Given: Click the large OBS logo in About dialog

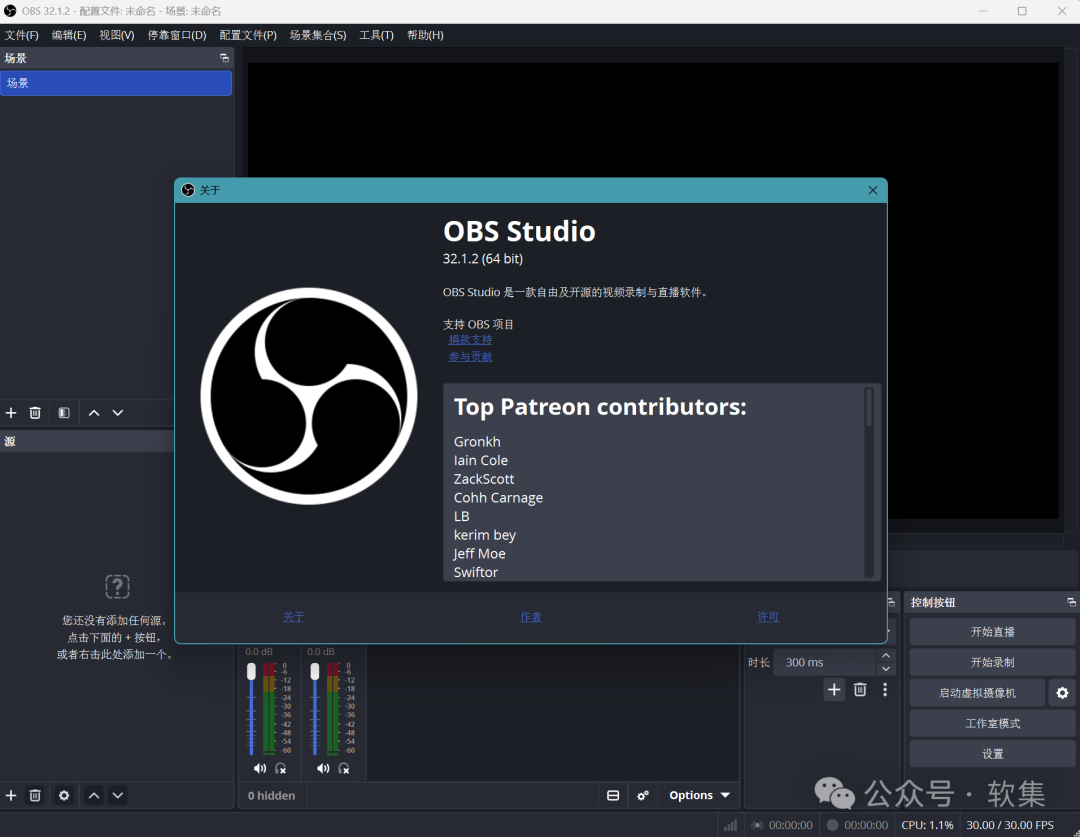Looking at the screenshot, I should [309, 396].
